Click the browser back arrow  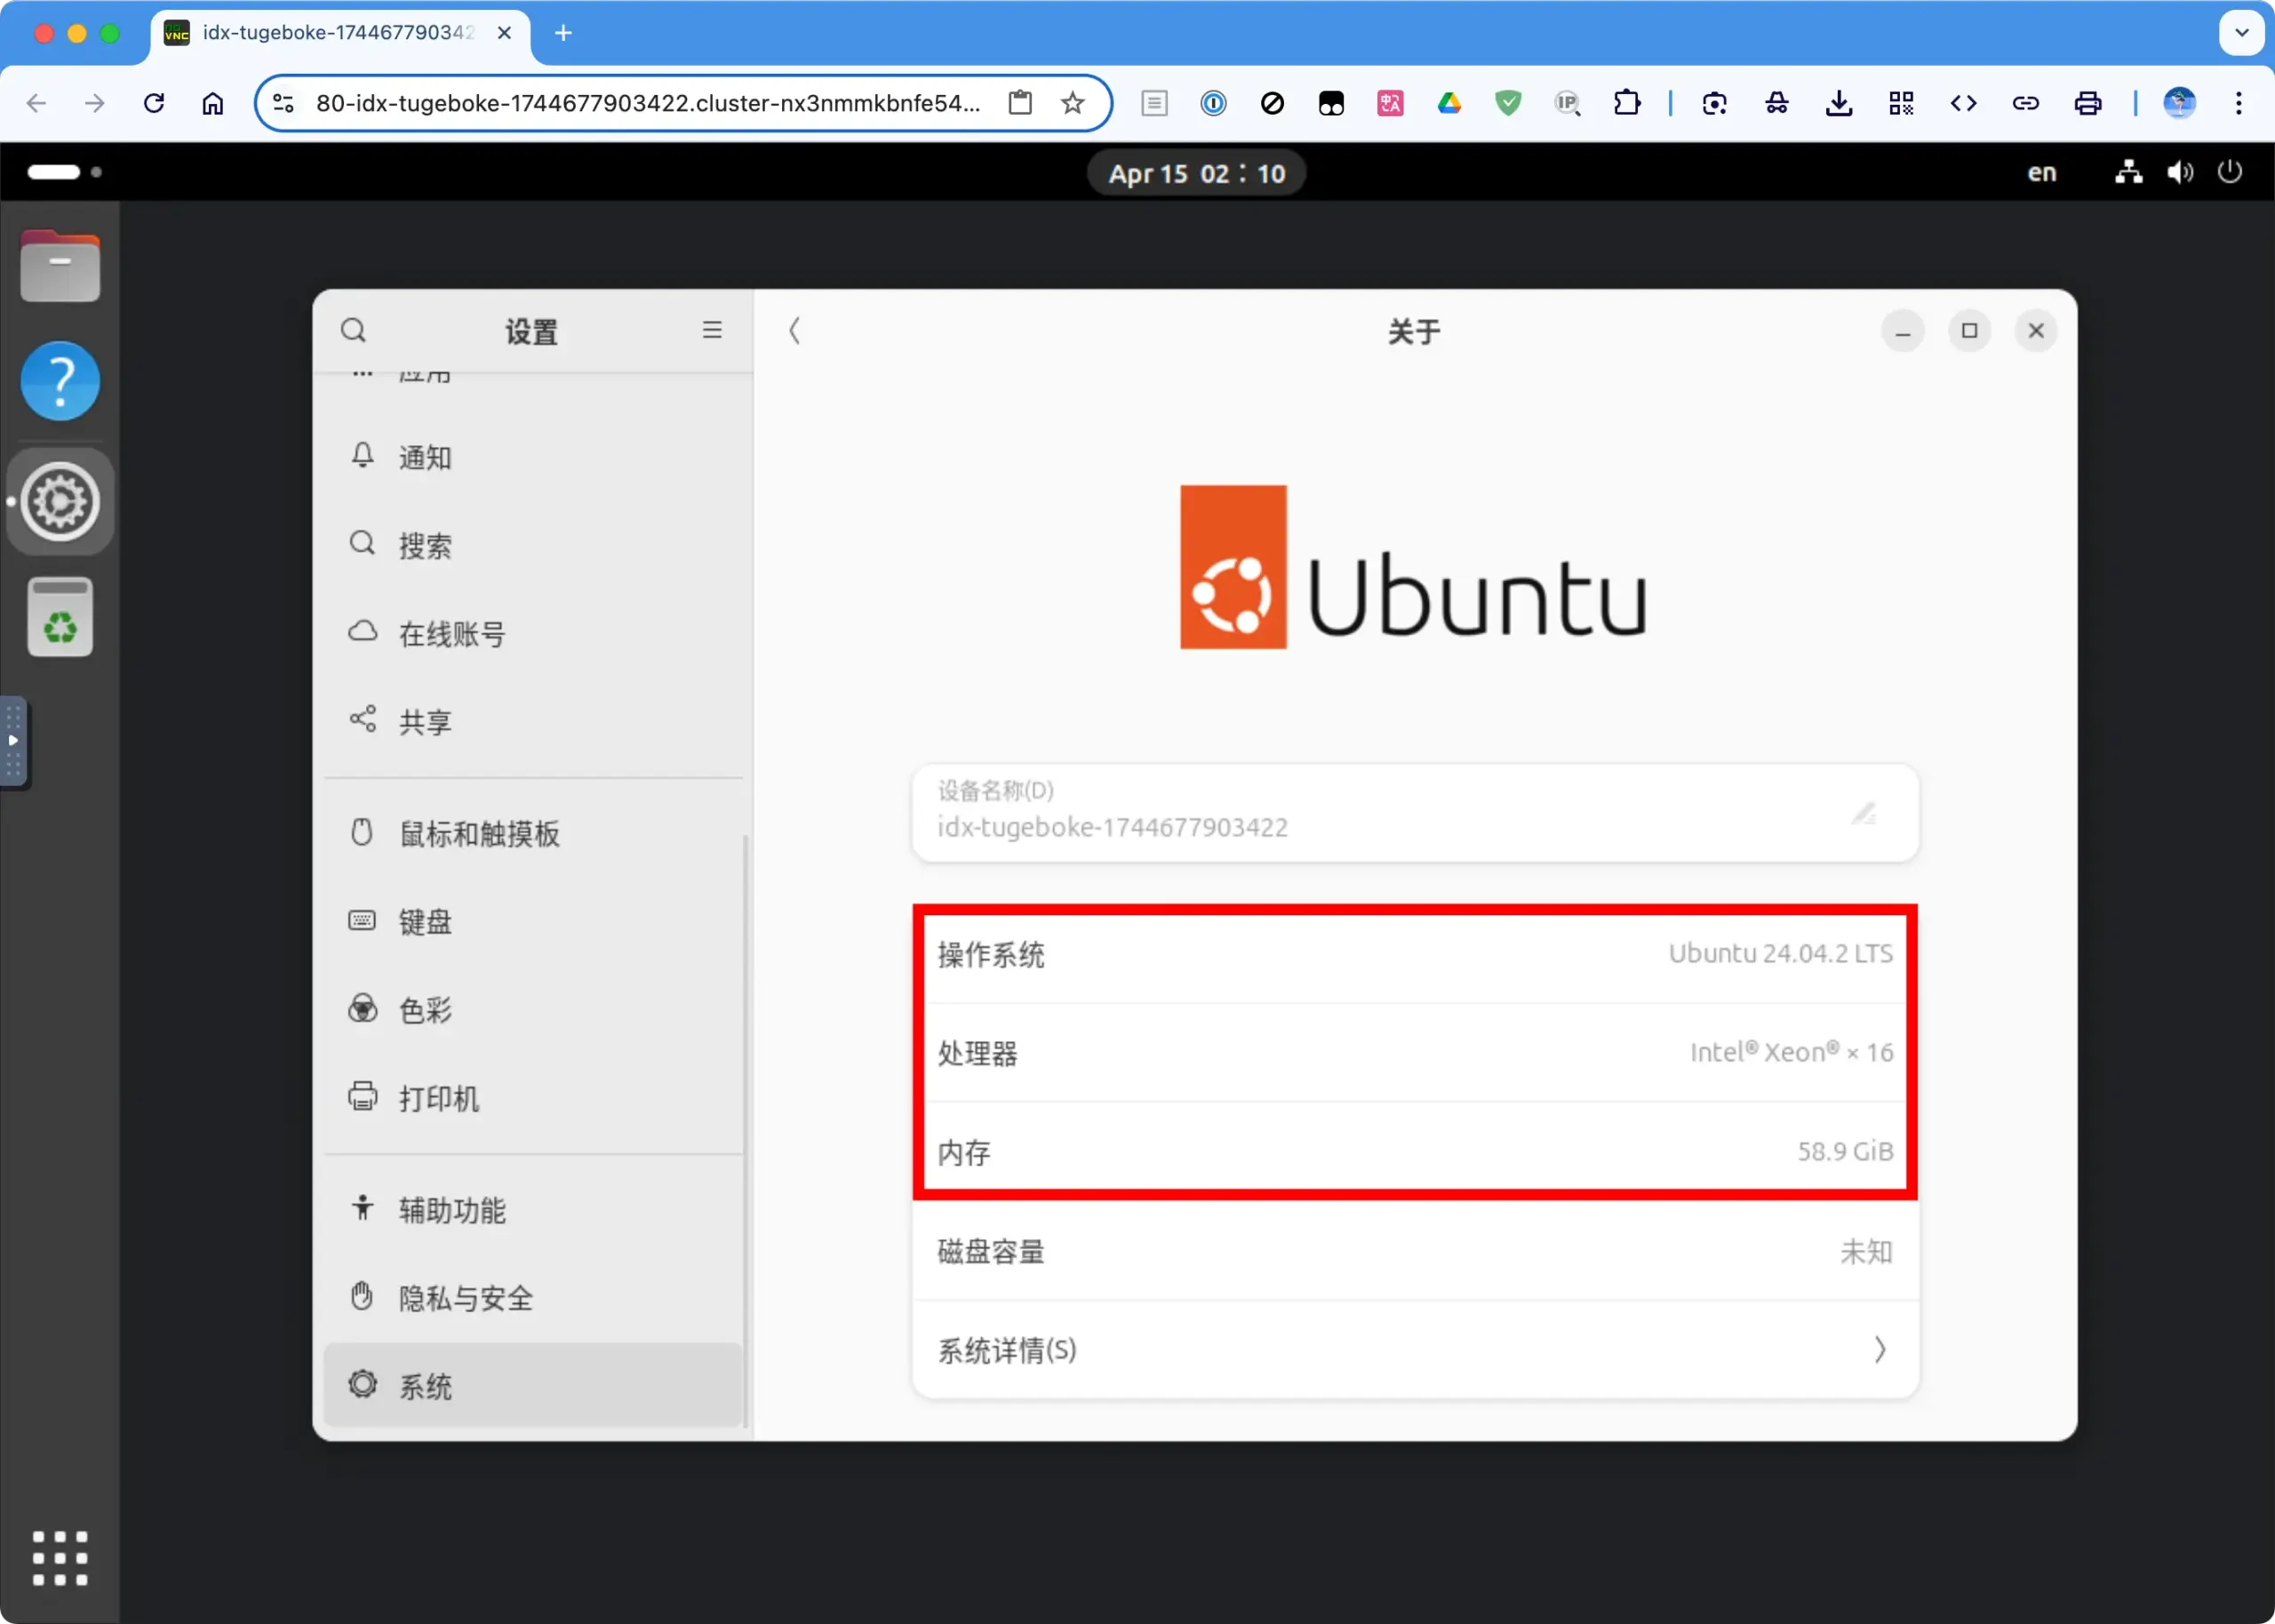[37, 103]
